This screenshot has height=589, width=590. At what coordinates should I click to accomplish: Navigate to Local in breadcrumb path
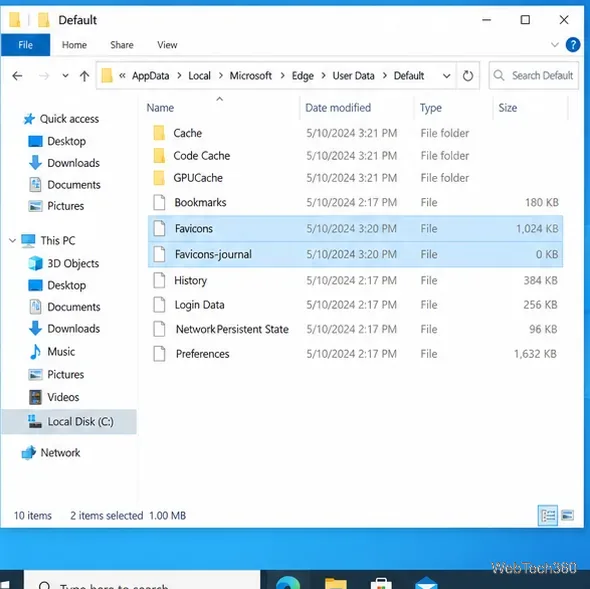199,76
